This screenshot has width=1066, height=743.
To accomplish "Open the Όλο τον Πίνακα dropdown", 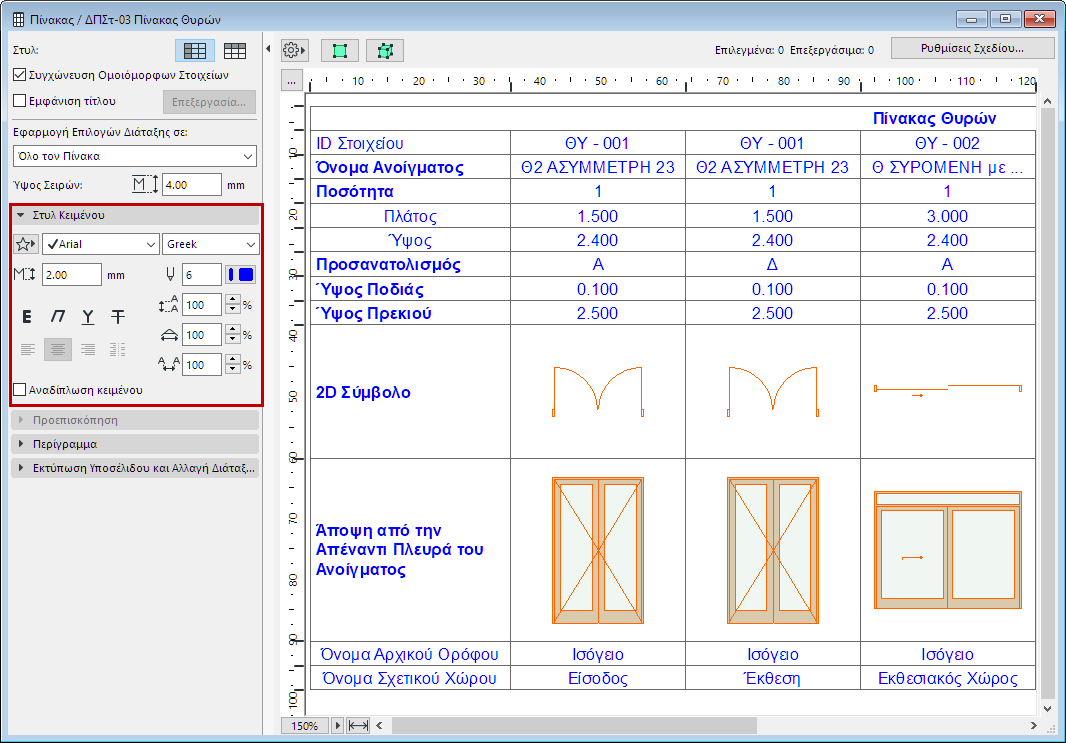I will (x=135, y=156).
